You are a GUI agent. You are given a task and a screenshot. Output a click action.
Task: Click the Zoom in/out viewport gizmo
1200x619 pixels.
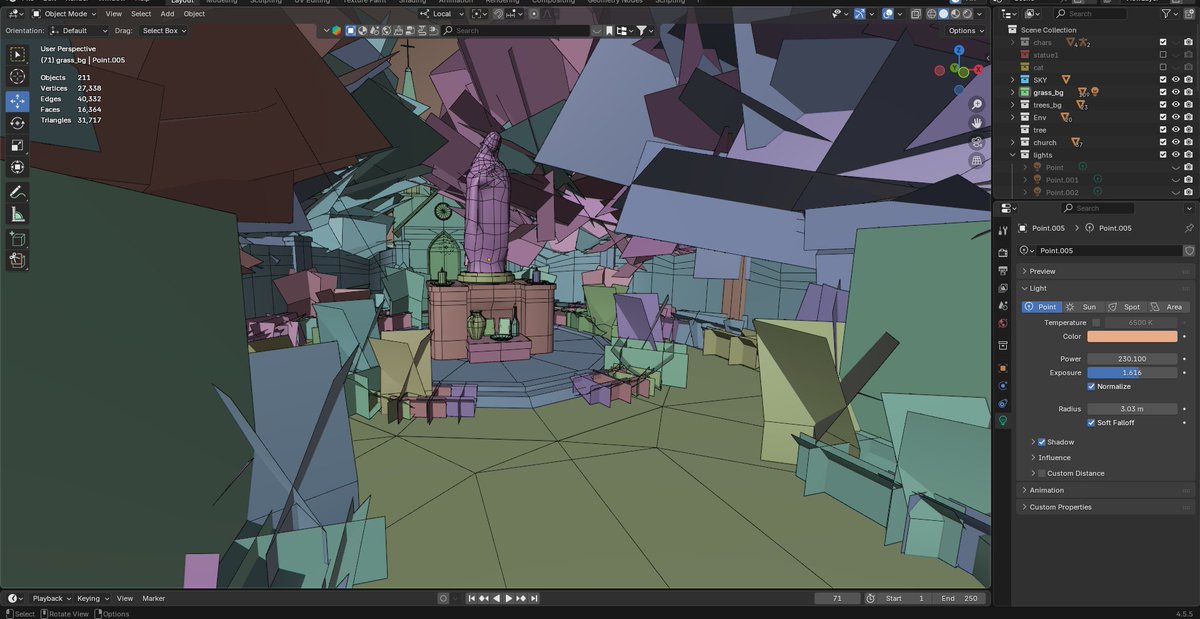pyautogui.click(x=976, y=104)
